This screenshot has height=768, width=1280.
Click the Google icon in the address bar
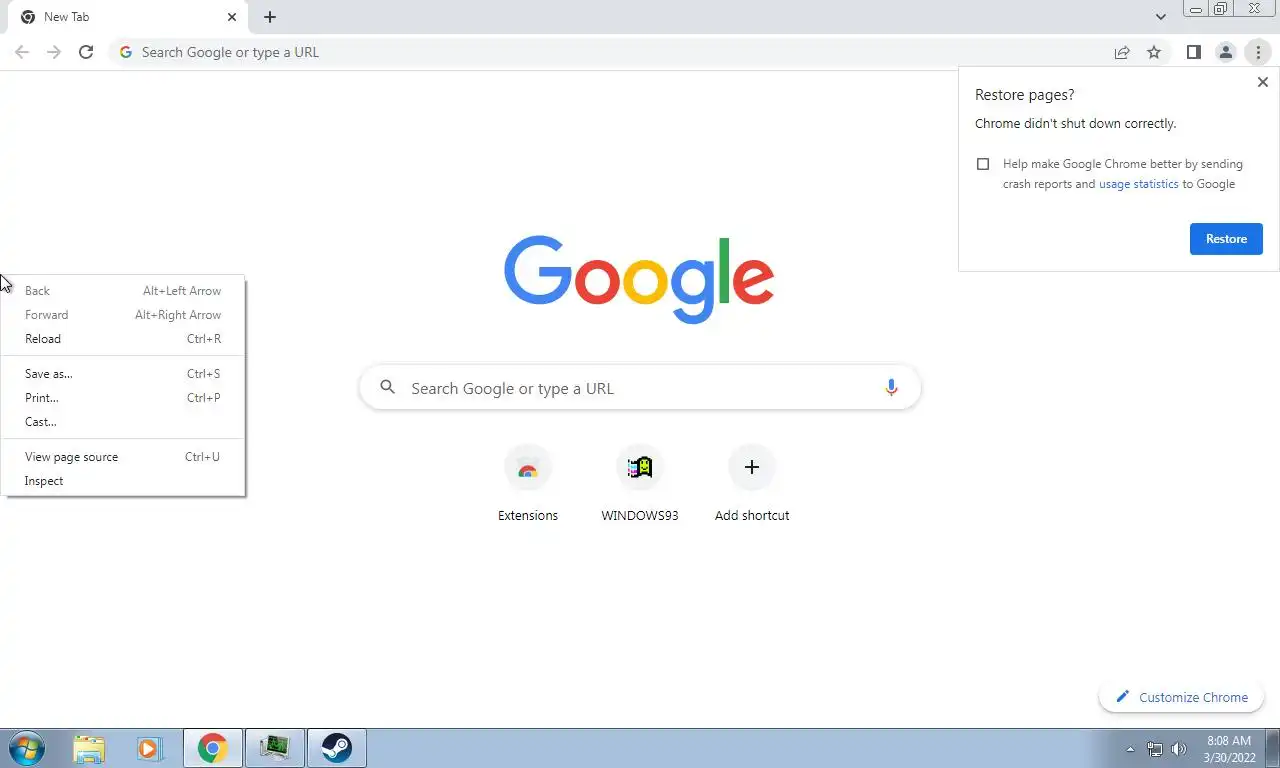pos(125,52)
